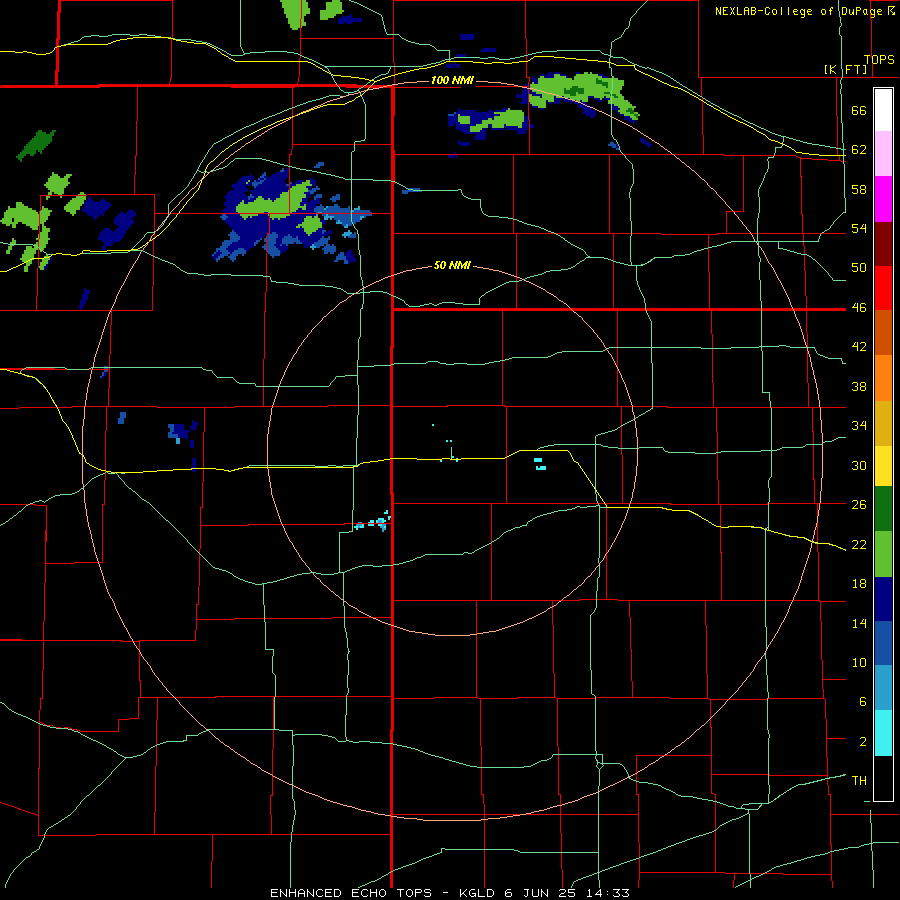The height and width of the screenshot is (900, 900).
Task: Click the '10' legend value
Action: (859, 662)
